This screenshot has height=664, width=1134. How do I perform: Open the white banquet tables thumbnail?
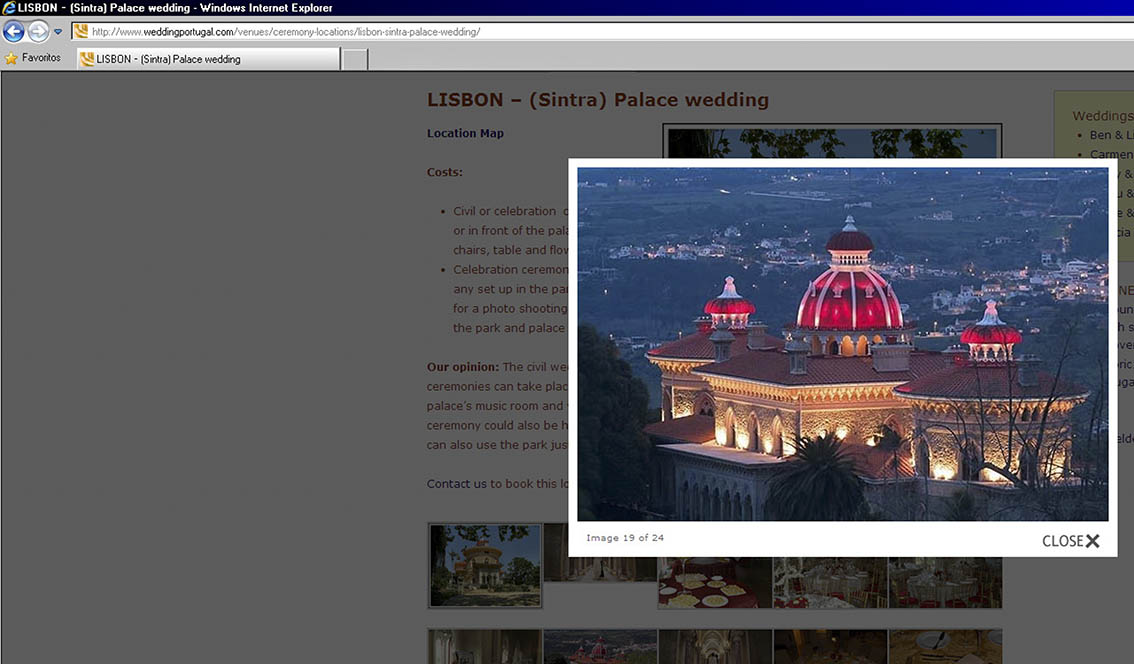(x=830, y=582)
